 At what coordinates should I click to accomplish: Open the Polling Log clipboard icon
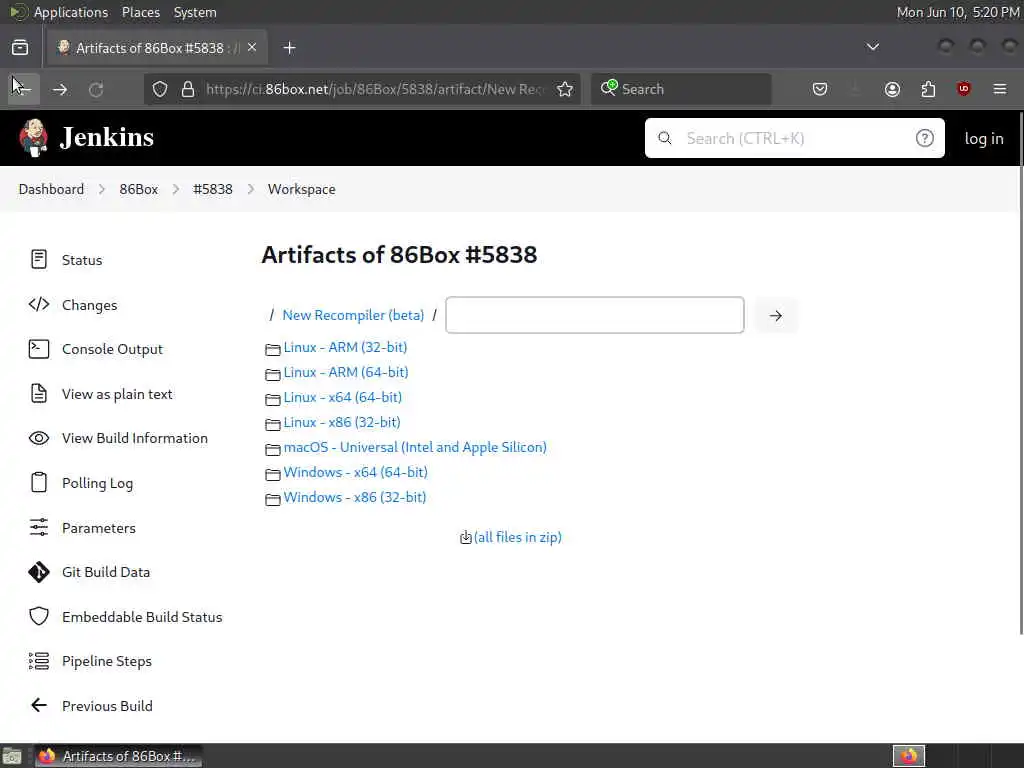pos(39,483)
